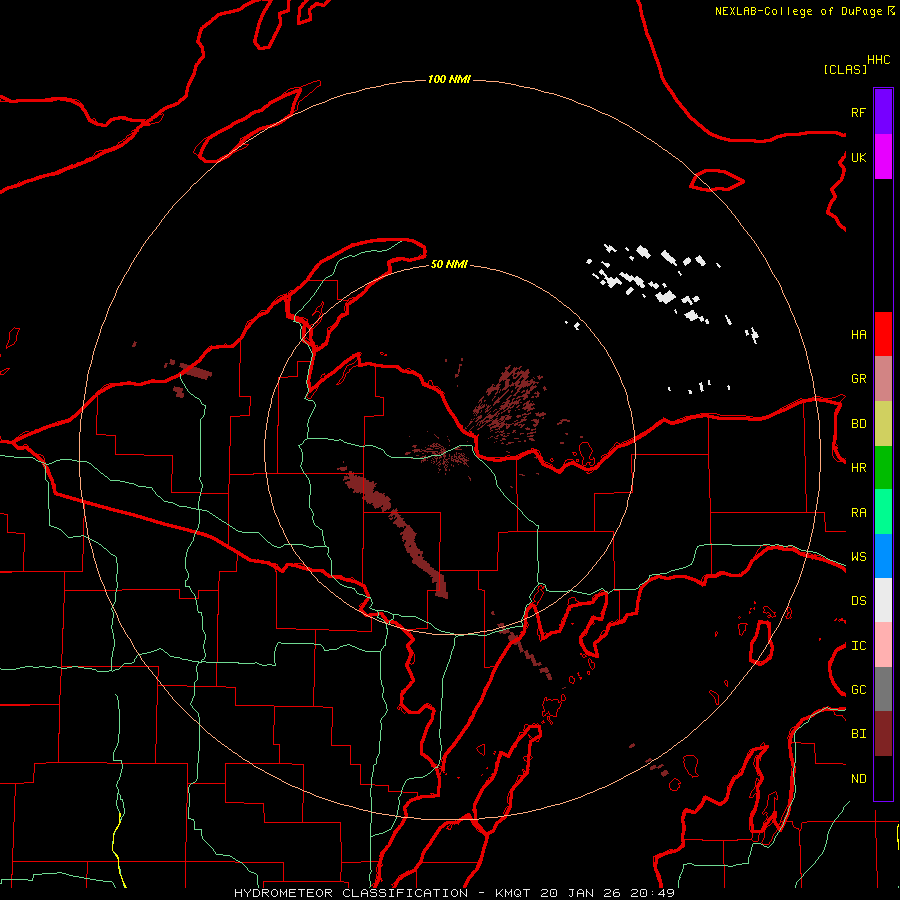Click the IC pink legend swatch

[x=883, y=645]
